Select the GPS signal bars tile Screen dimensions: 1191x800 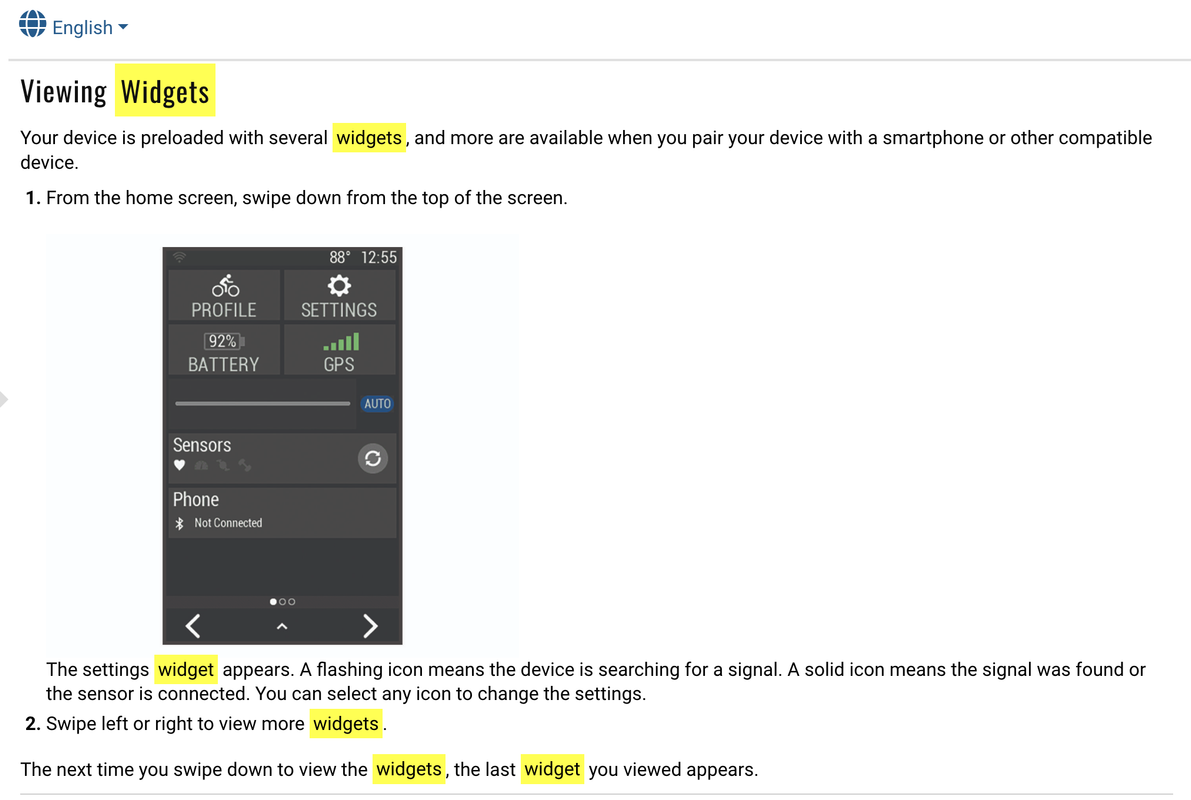[x=340, y=349]
